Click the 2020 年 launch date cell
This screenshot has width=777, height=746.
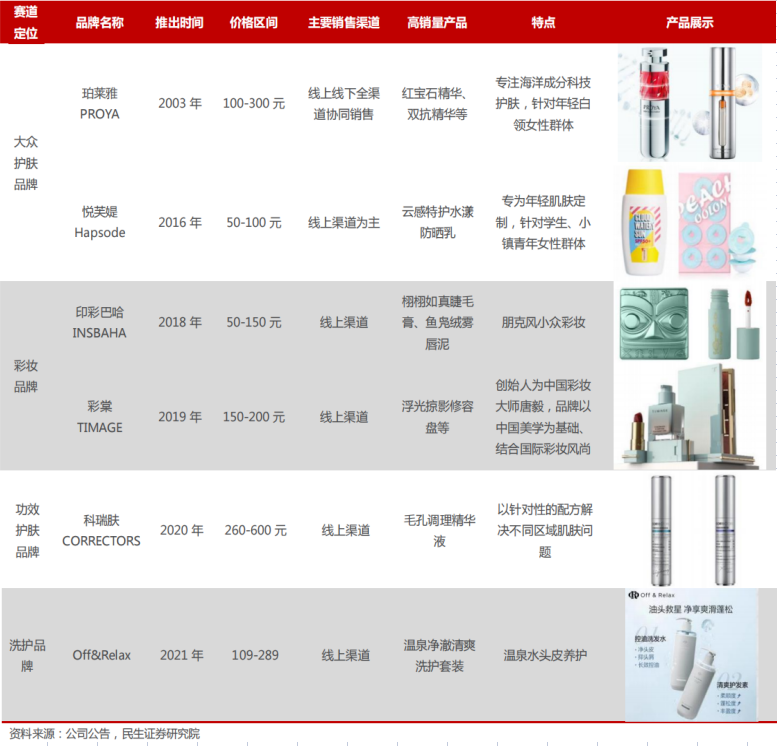pos(182,530)
